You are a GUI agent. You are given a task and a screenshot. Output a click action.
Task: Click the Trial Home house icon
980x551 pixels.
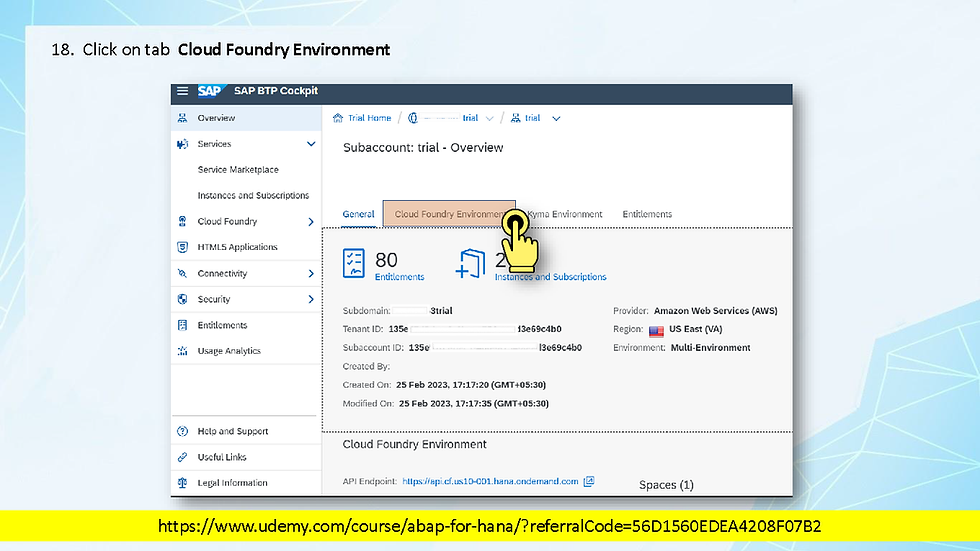coord(338,118)
